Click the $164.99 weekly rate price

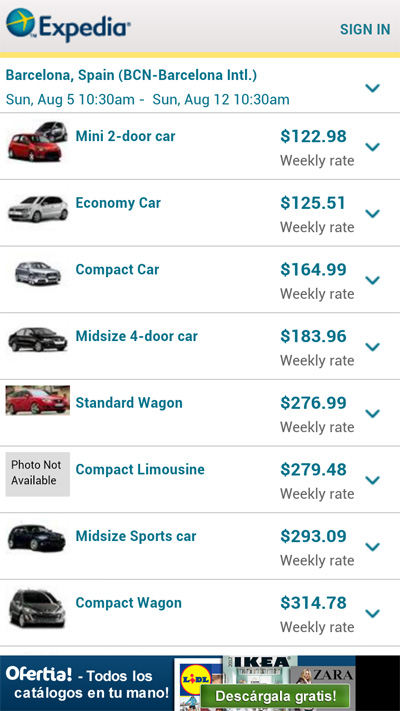click(x=313, y=269)
